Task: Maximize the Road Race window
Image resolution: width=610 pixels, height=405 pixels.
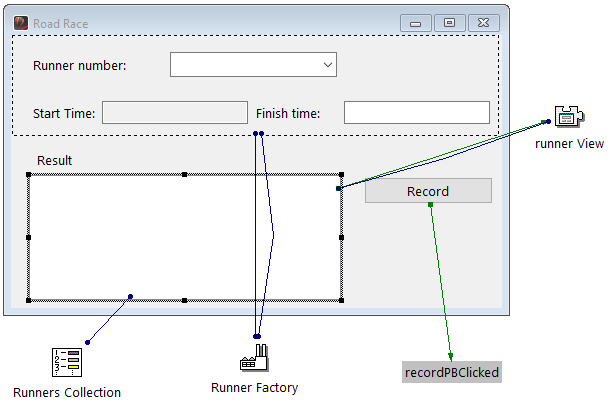Action: pos(449,22)
